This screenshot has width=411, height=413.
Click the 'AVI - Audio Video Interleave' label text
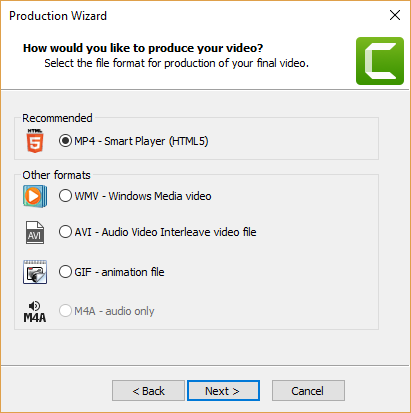point(165,232)
